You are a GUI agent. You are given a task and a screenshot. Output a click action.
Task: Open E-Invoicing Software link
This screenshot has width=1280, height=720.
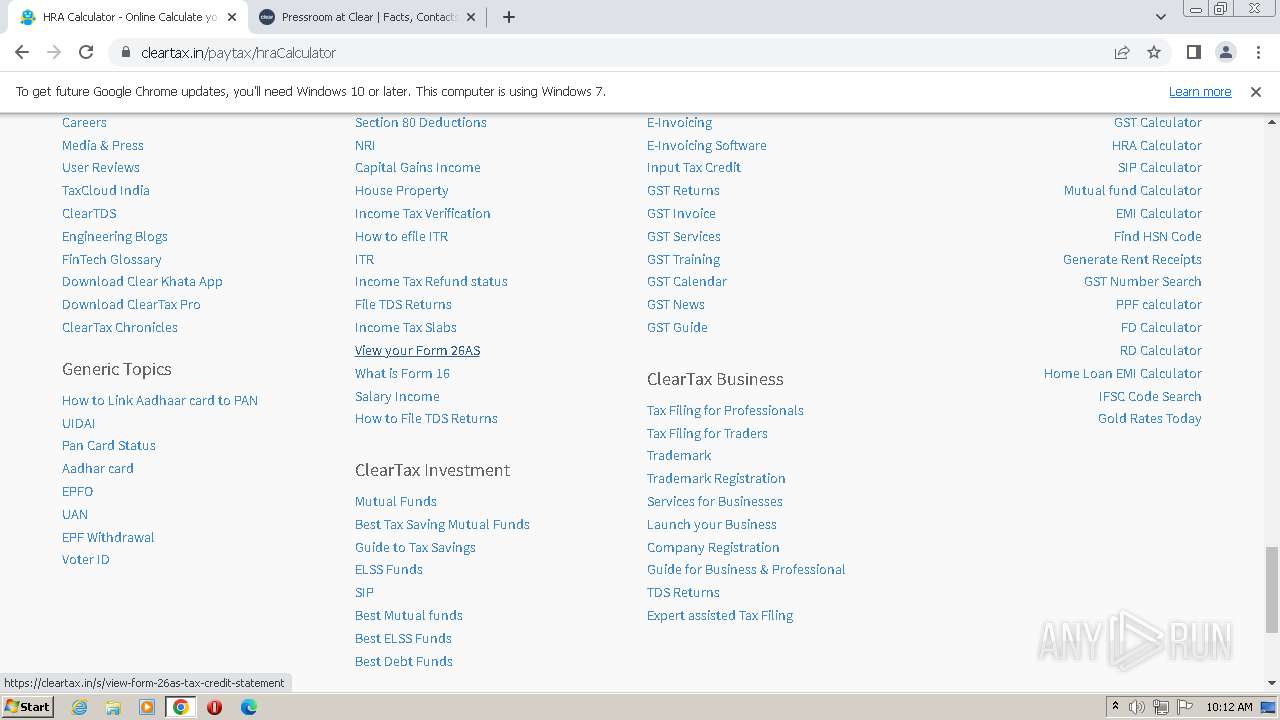(x=707, y=145)
